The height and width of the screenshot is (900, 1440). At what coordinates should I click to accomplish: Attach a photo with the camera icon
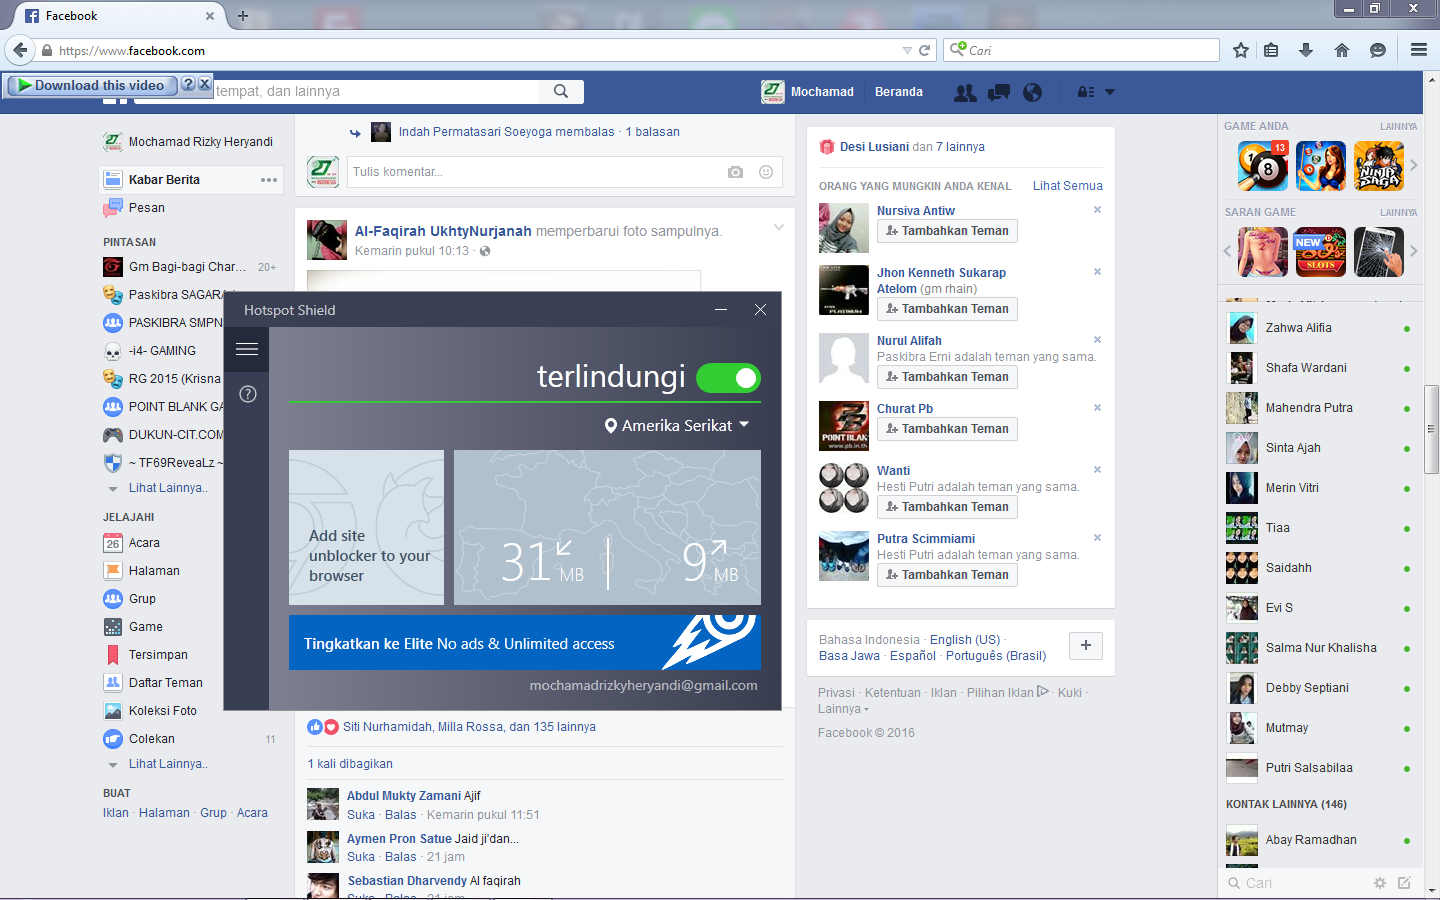click(x=736, y=172)
